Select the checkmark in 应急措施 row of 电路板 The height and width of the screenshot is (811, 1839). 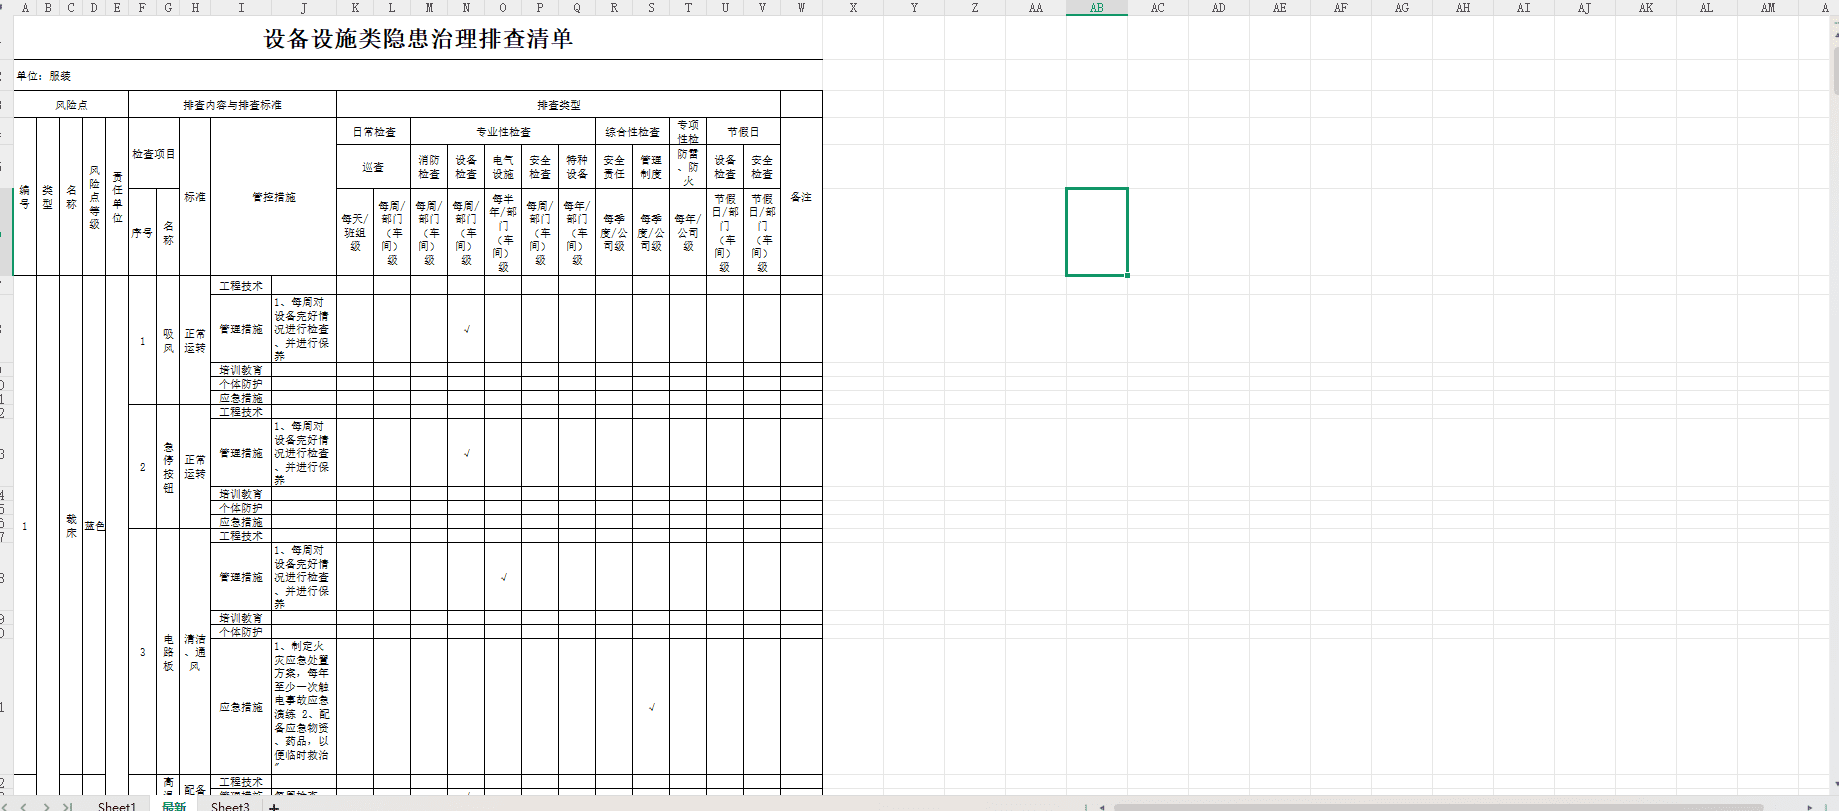point(651,707)
